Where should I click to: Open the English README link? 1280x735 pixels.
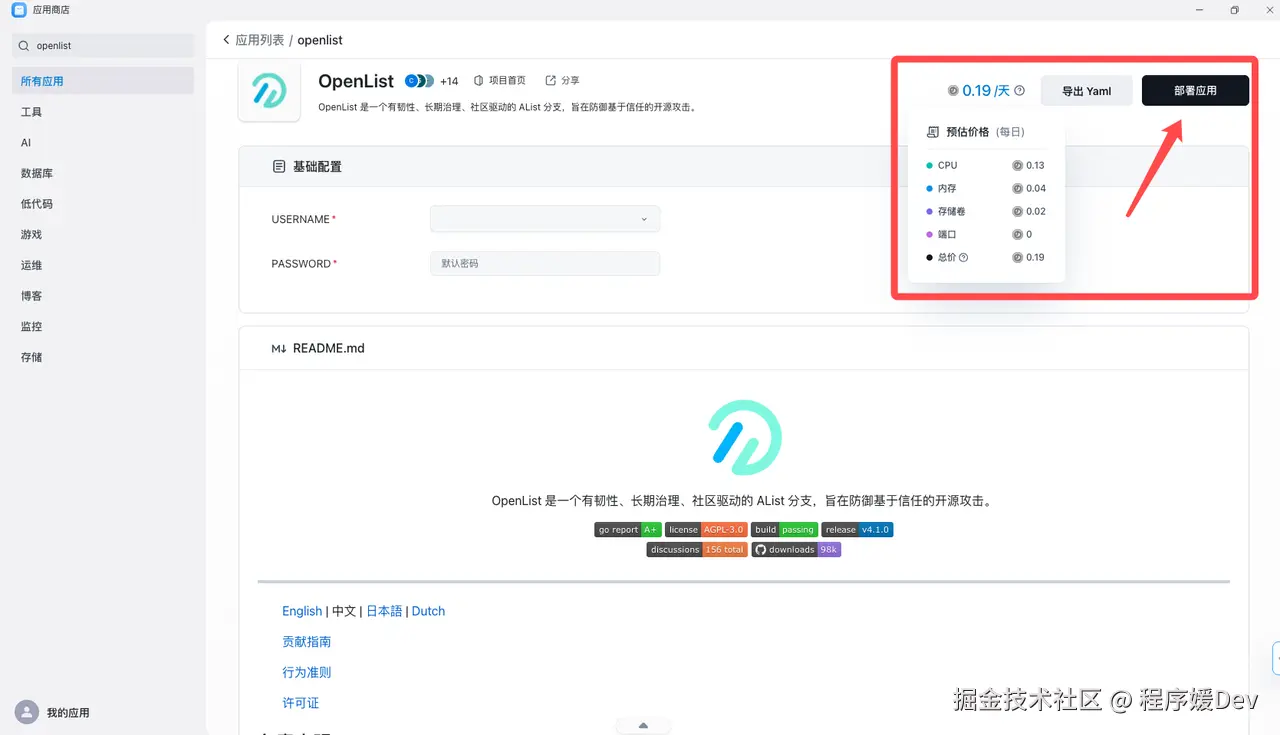point(302,611)
